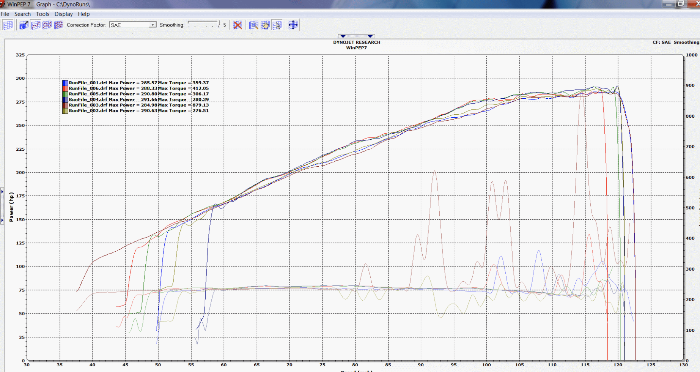
Task: Click the Power (hp) axis label
Action: click(x=12, y=208)
